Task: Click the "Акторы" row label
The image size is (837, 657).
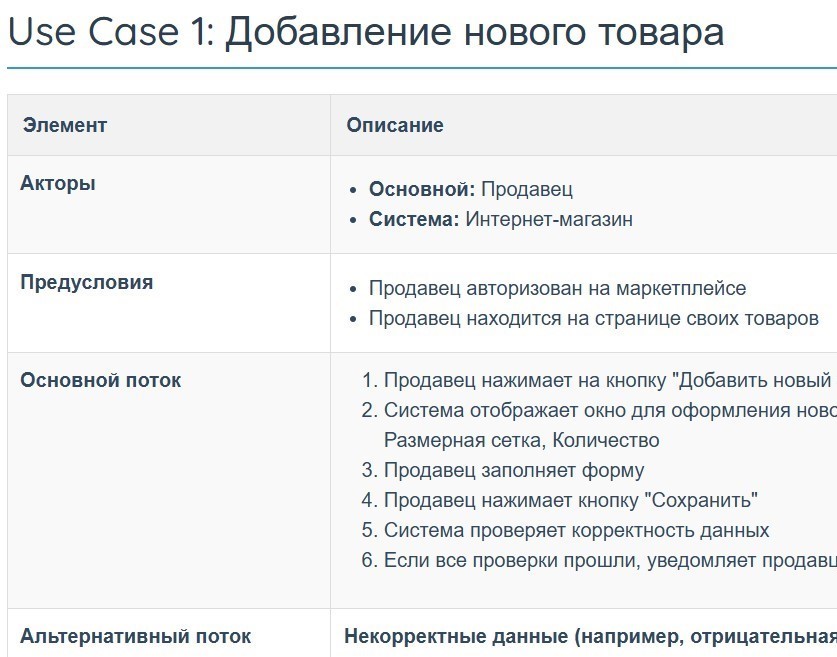Action: (x=58, y=184)
